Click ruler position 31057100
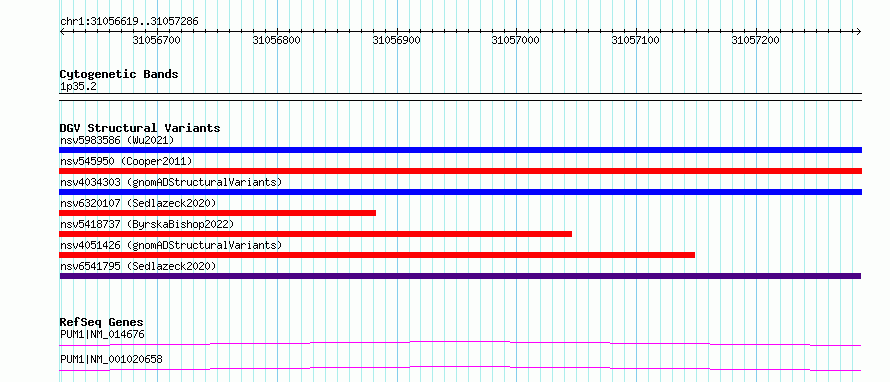Screen dimensions: 890x382 coord(636,40)
